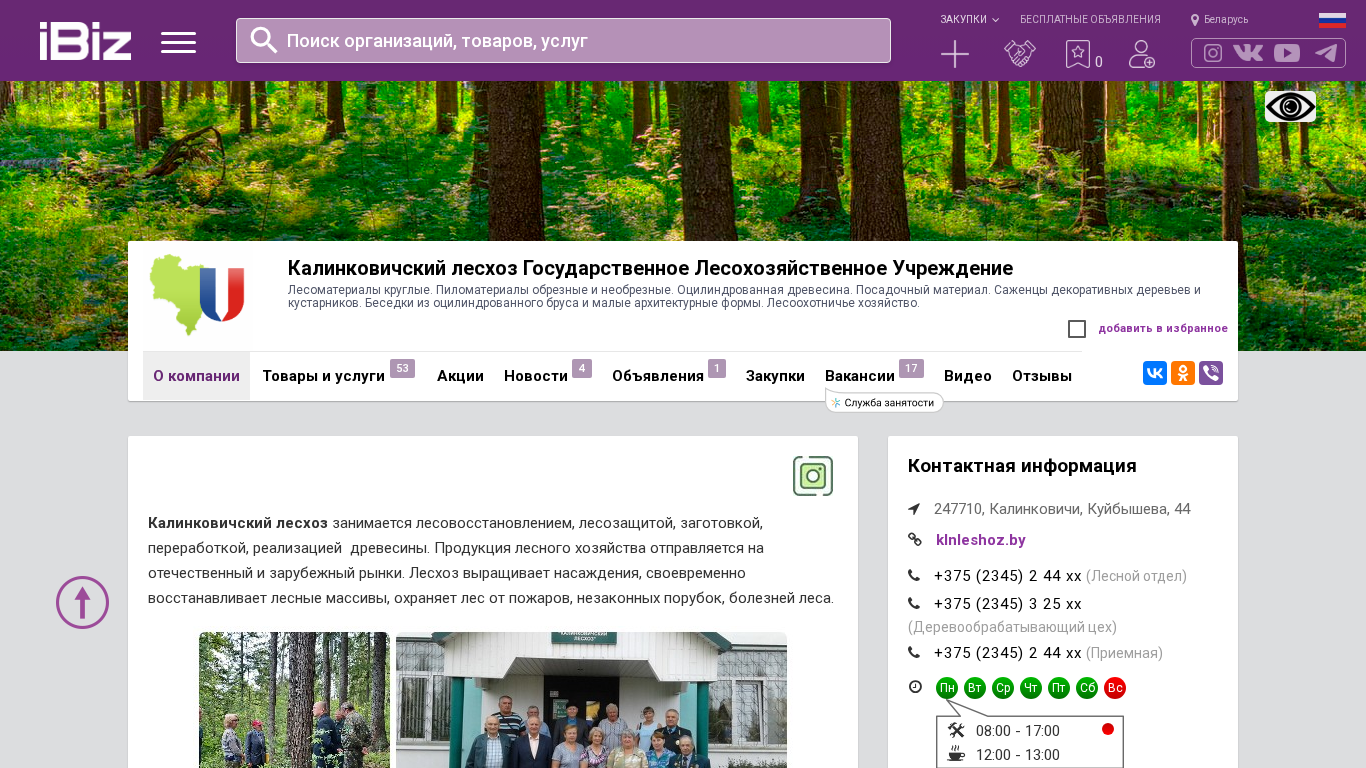
Task: Open the Вакансии tab
Action: pos(859,376)
